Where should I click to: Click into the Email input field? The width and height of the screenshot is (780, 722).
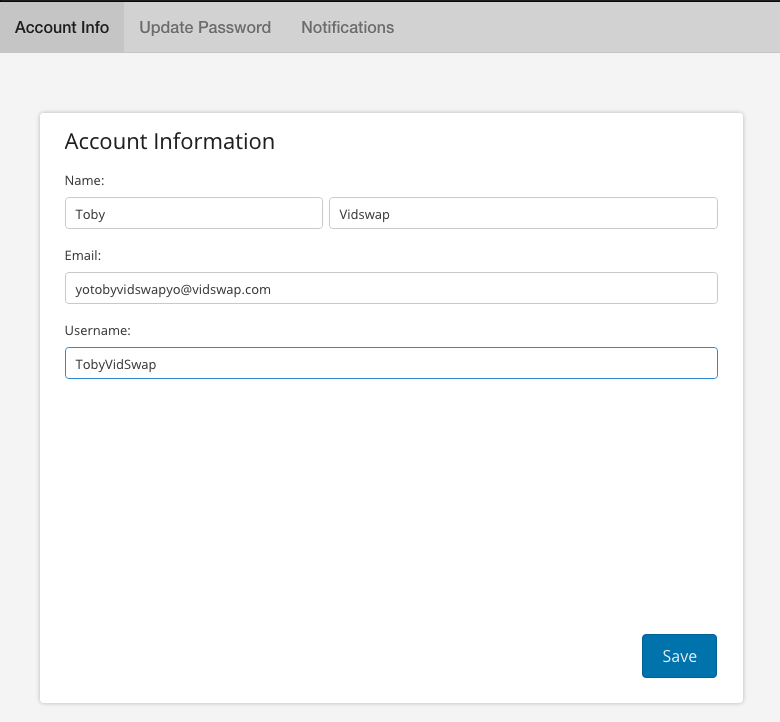(391, 288)
